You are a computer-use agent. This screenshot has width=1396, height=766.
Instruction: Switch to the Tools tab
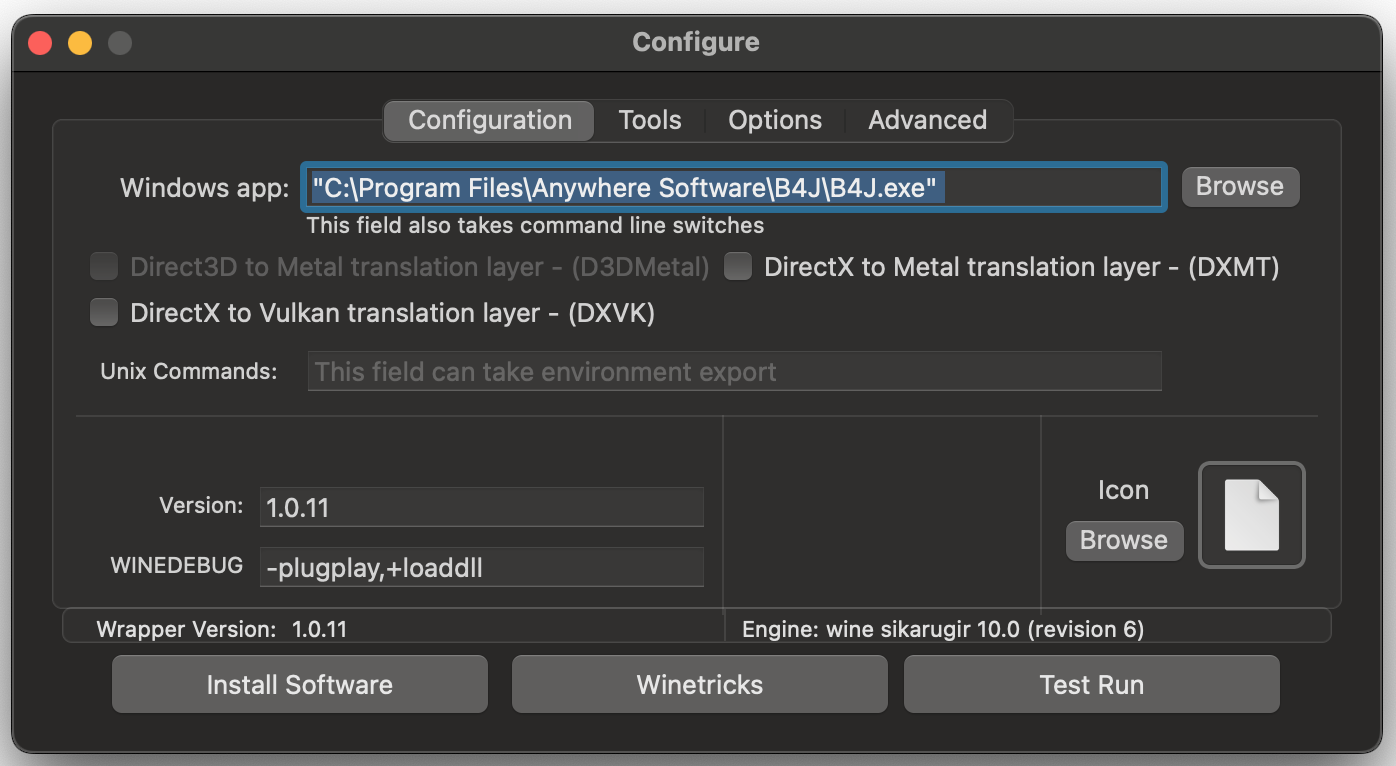pyautogui.click(x=649, y=120)
